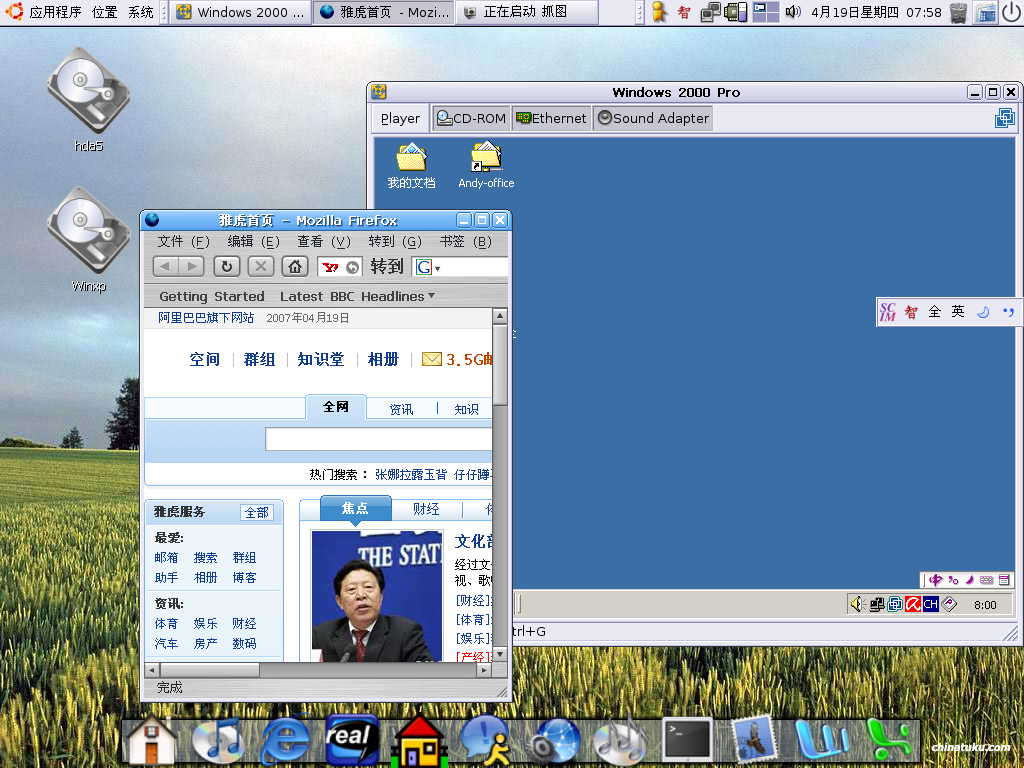
Task: Launch Microsoft Word from the dock
Action: pos(820,741)
